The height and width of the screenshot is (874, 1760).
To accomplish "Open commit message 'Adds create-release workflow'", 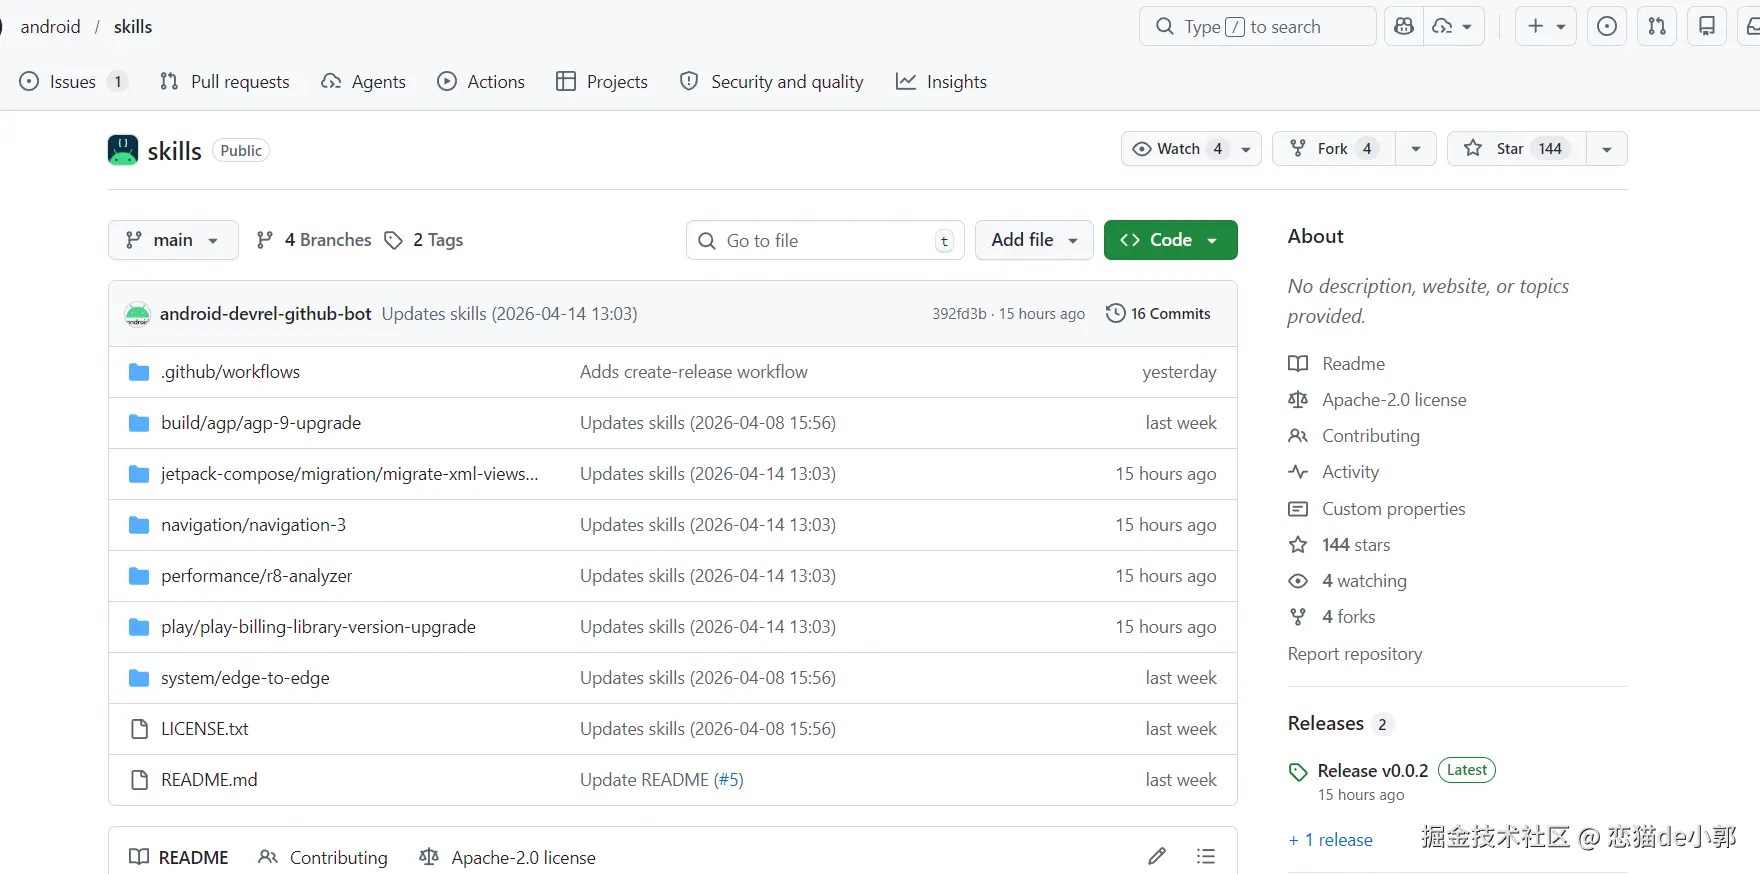I will [x=694, y=372].
